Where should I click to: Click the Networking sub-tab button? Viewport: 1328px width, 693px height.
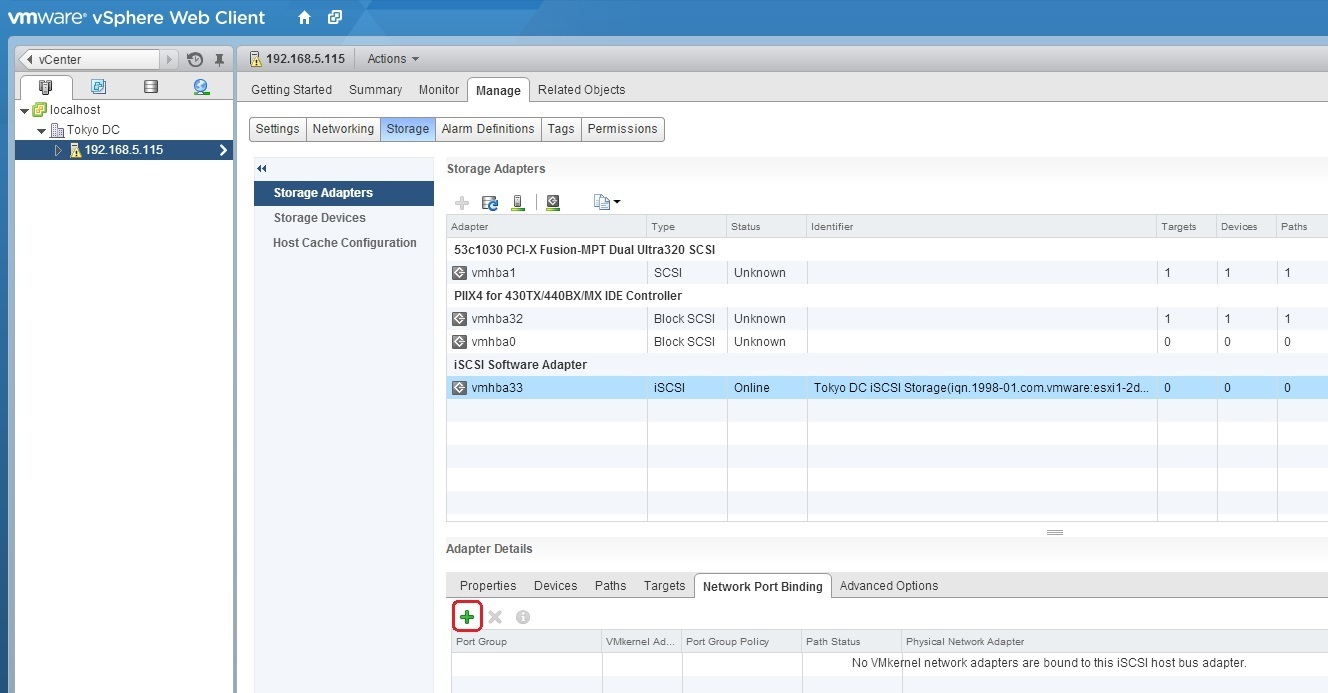click(x=343, y=129)
